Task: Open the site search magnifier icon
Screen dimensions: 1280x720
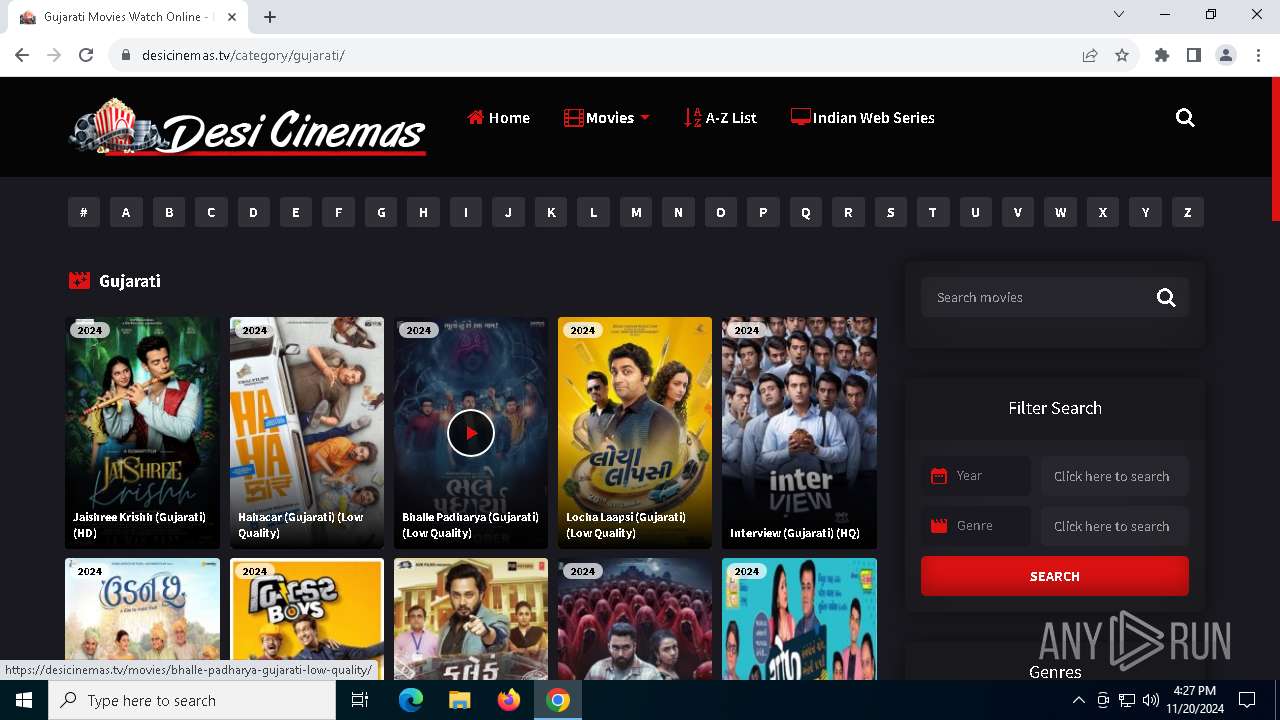Action: click(1185, 118)
